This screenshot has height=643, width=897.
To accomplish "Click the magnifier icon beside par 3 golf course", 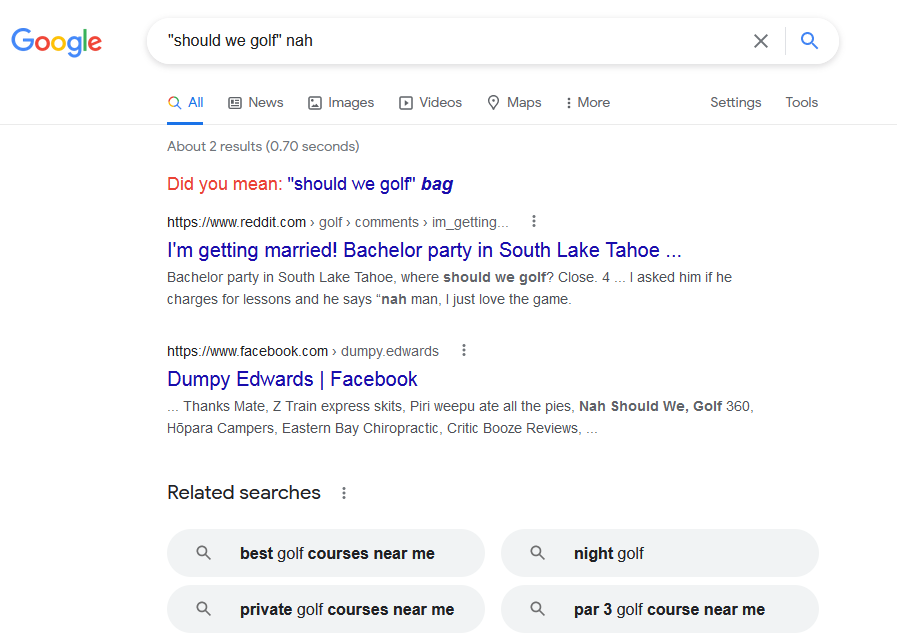I will pos(537,609).
